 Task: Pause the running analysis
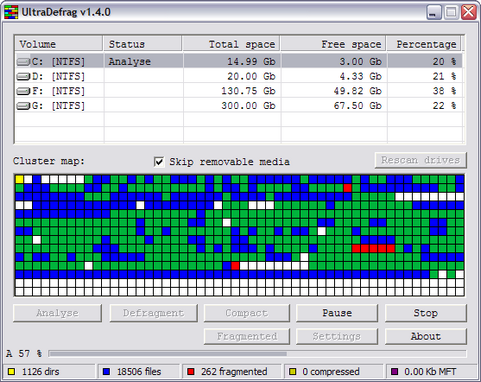[x=337, y=313]
